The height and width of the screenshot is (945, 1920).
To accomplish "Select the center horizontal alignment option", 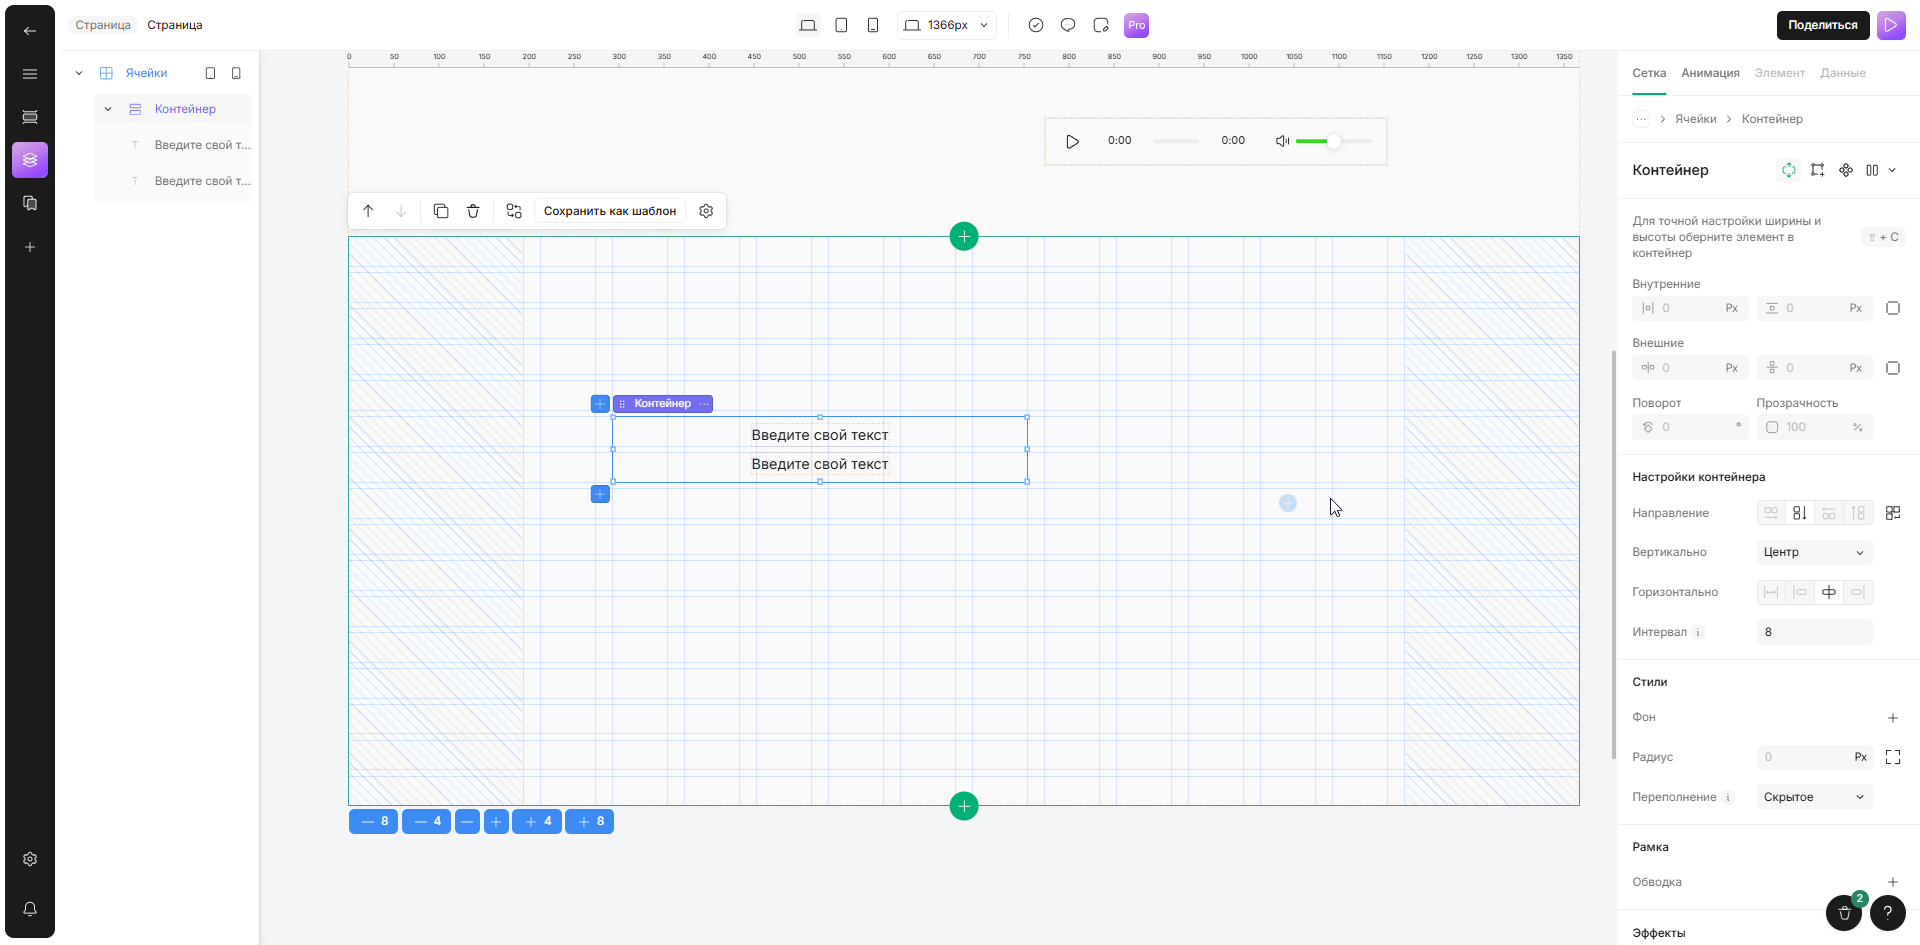I will click(1828, 592).
